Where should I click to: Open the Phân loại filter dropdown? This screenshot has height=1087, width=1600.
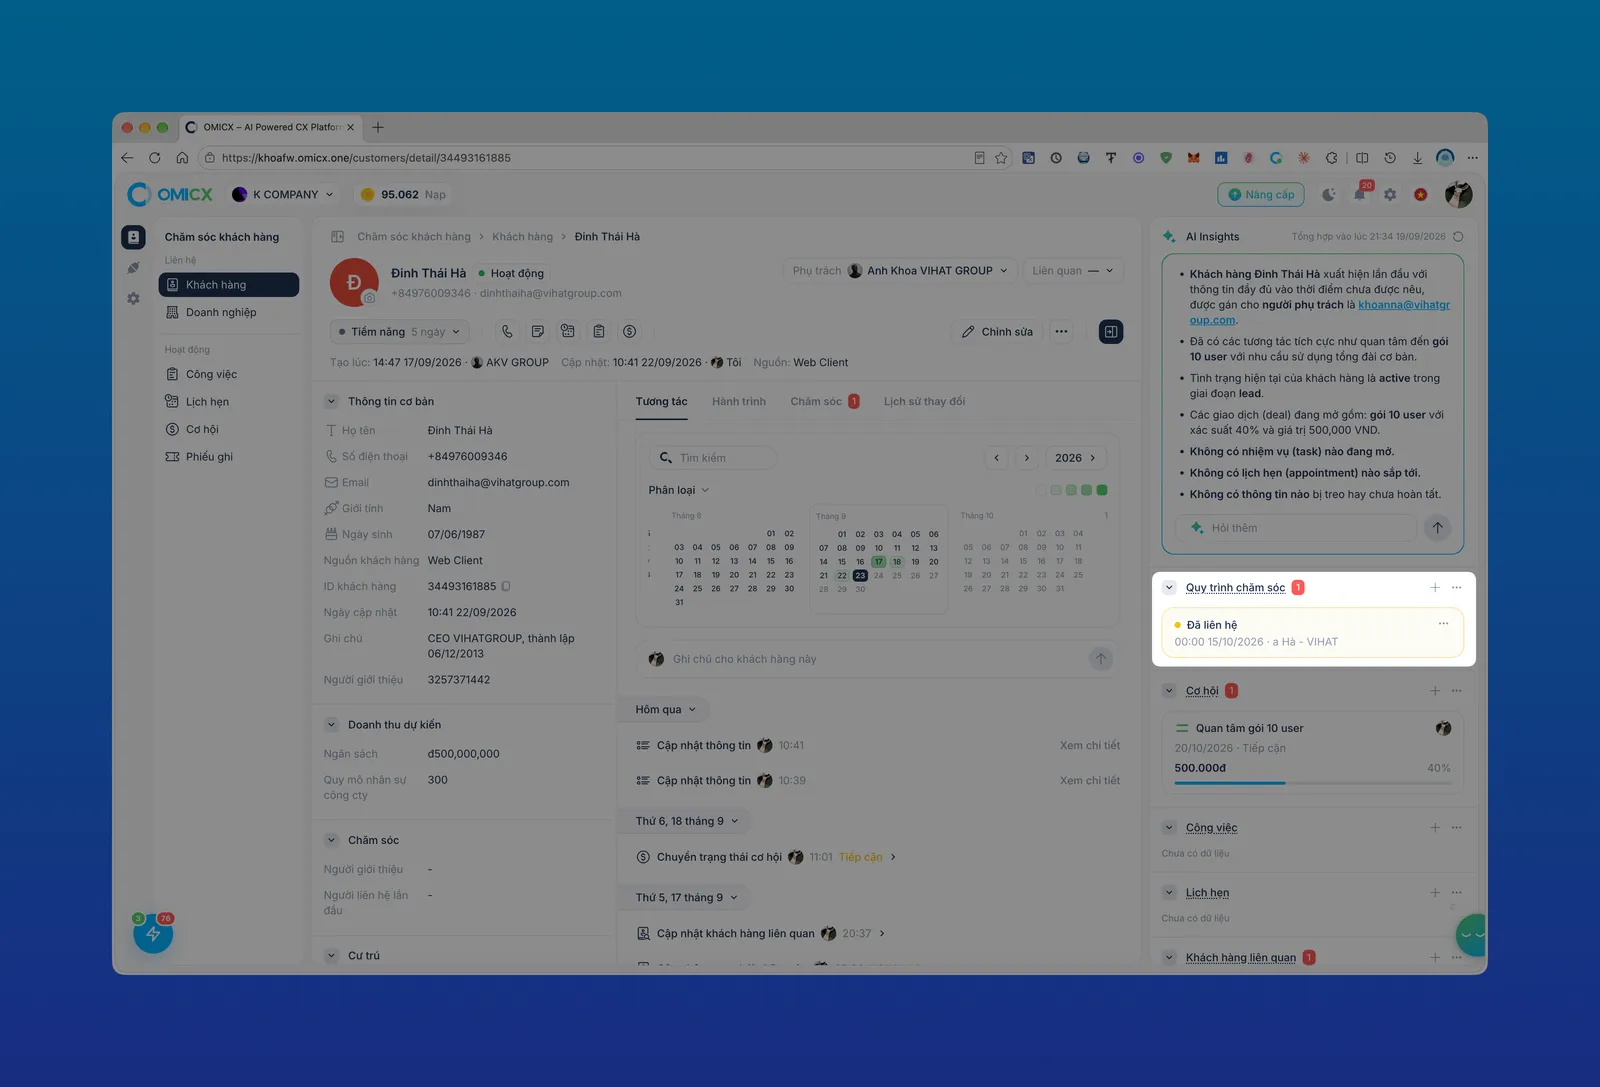[679, 490]
